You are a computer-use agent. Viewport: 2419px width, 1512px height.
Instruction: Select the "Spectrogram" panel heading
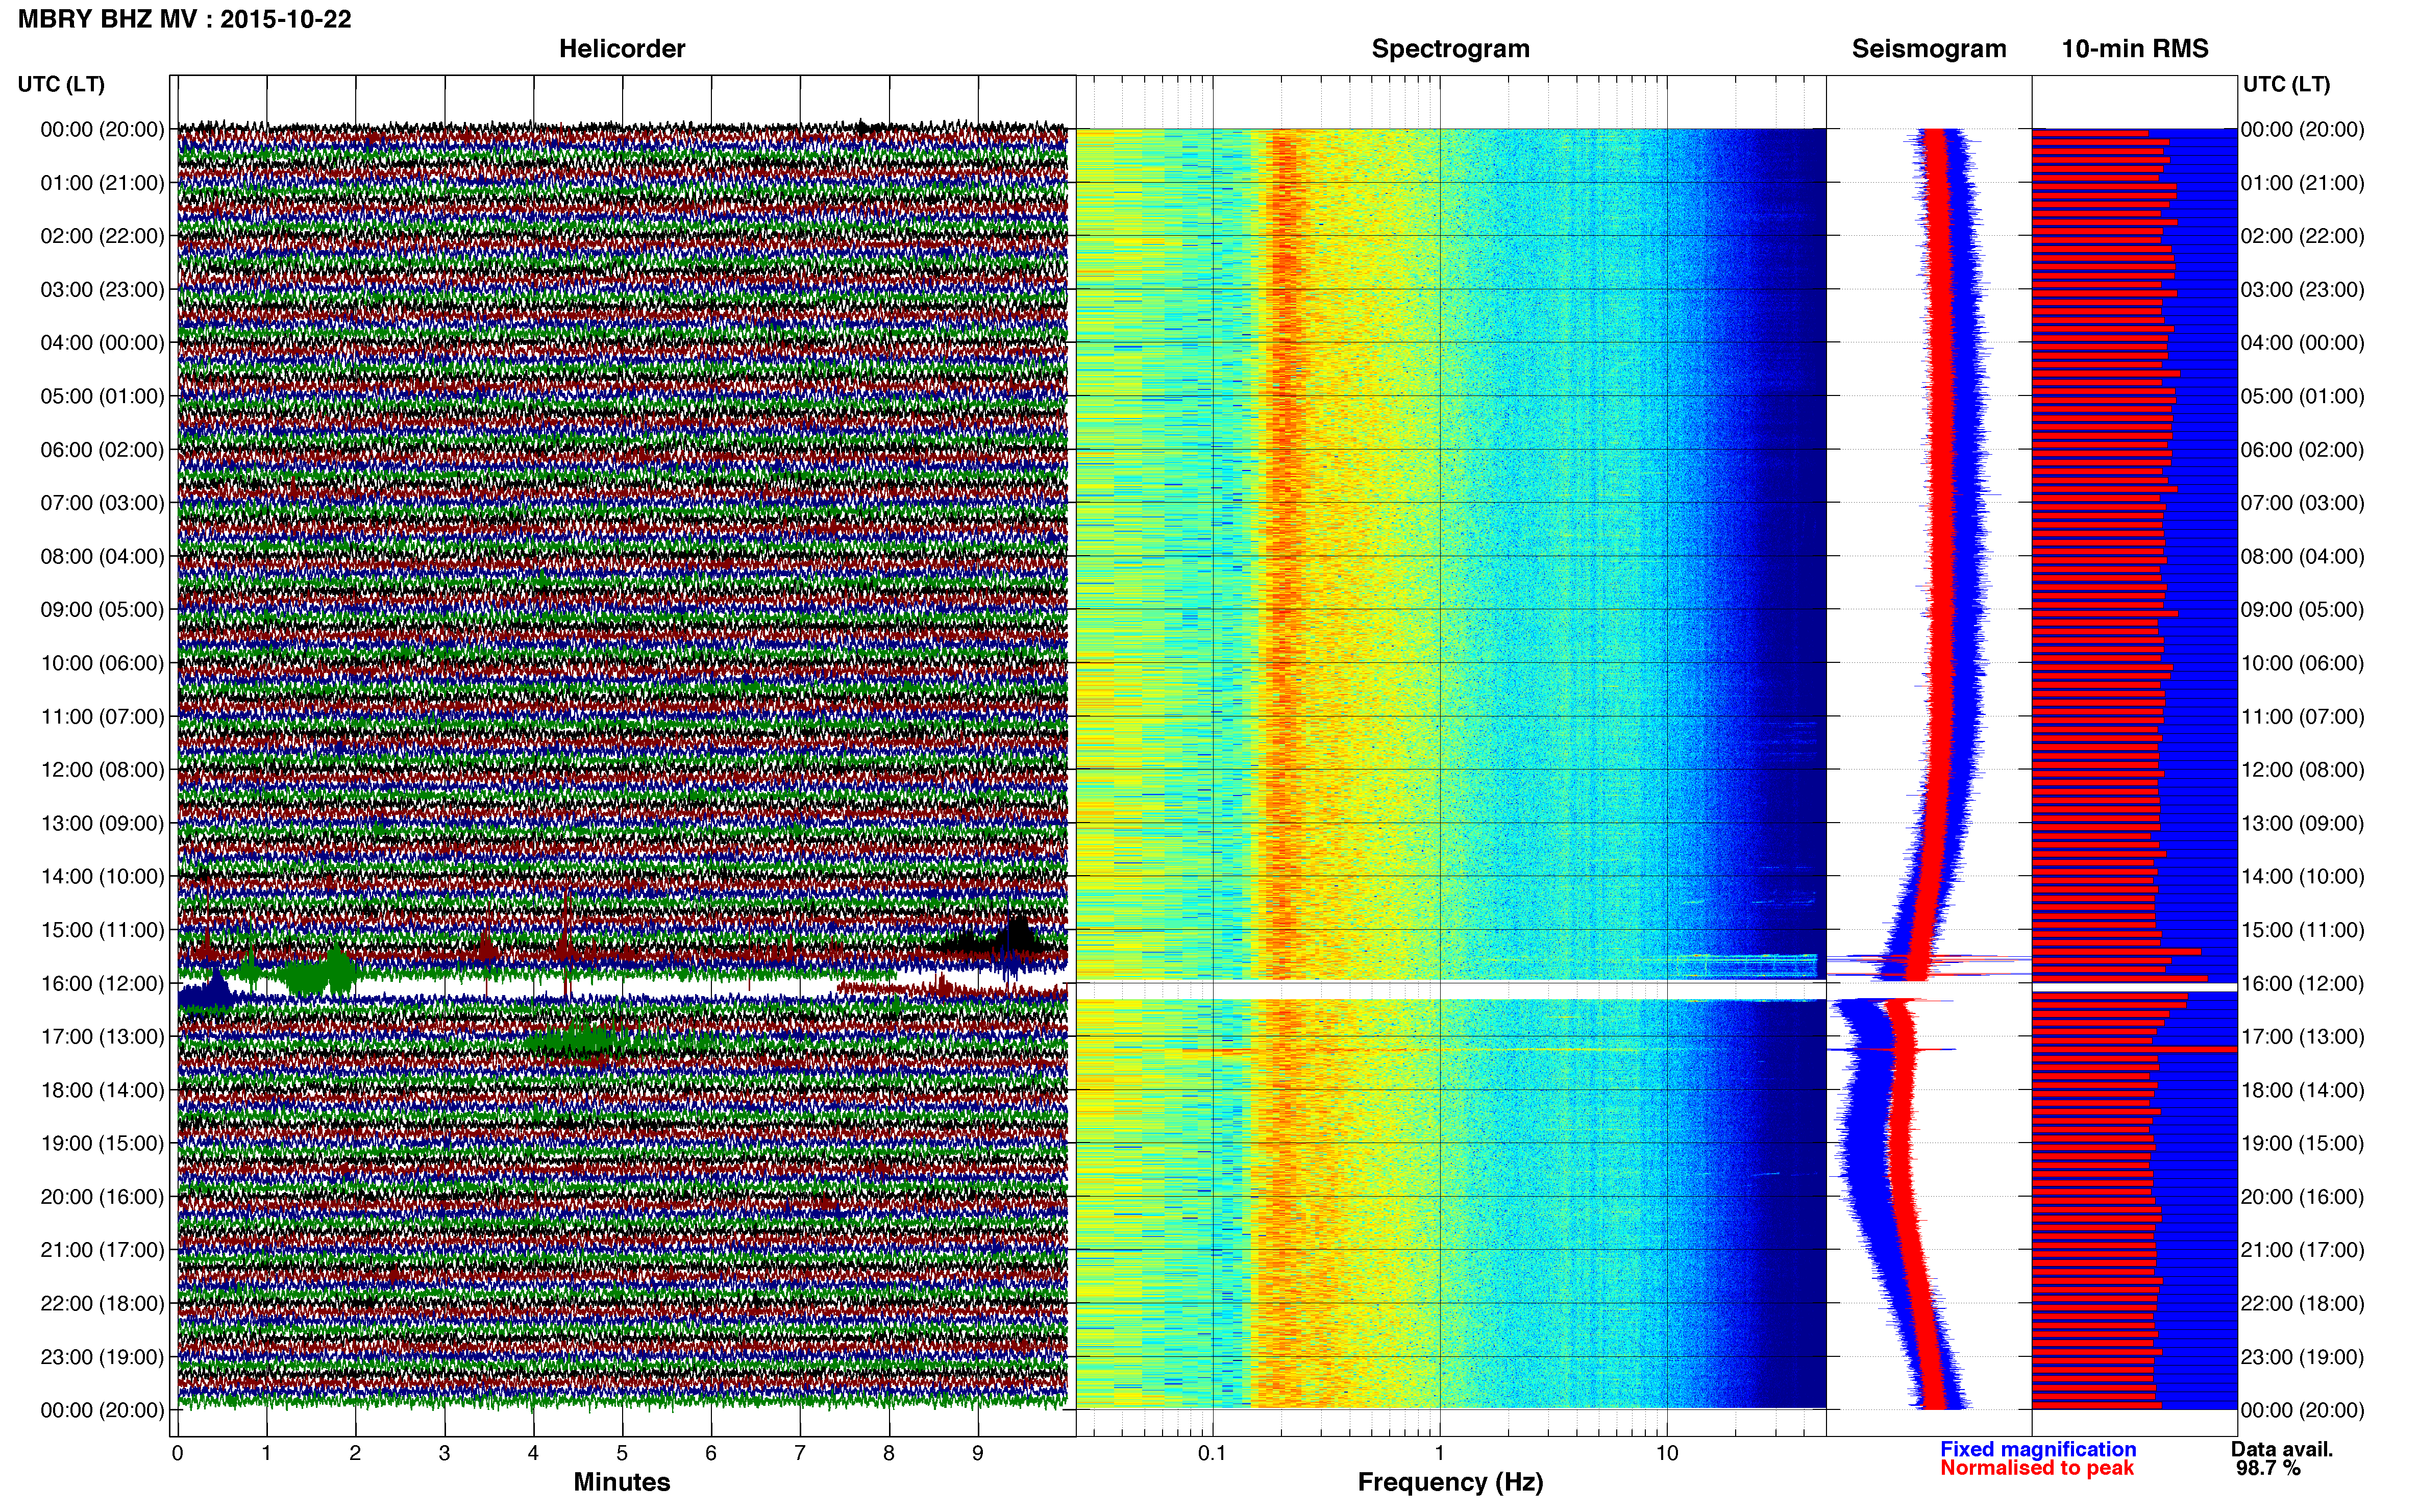click(x=1450, y=49)
